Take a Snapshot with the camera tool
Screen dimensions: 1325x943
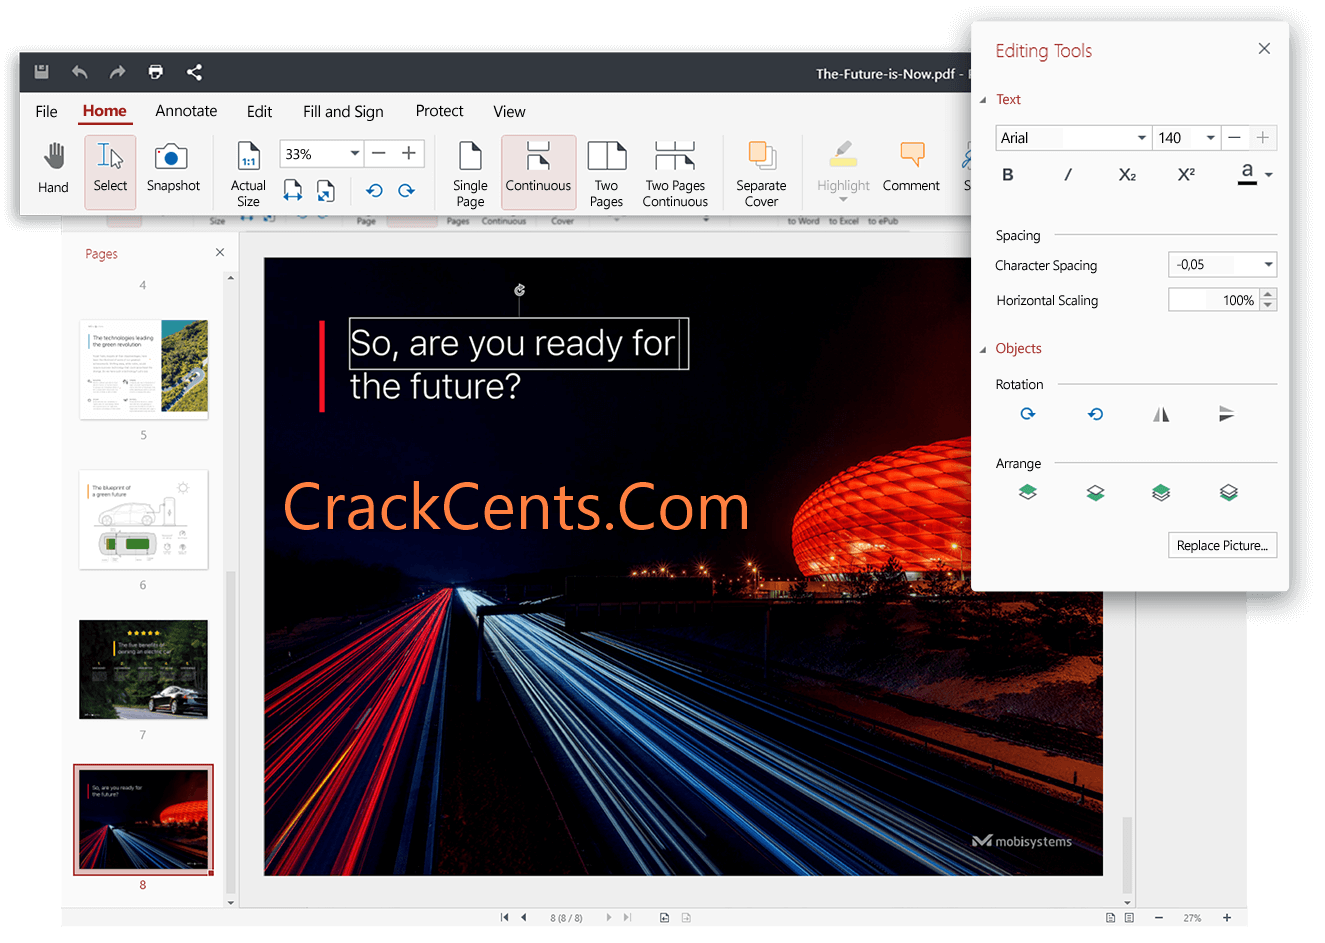(173, 168)
